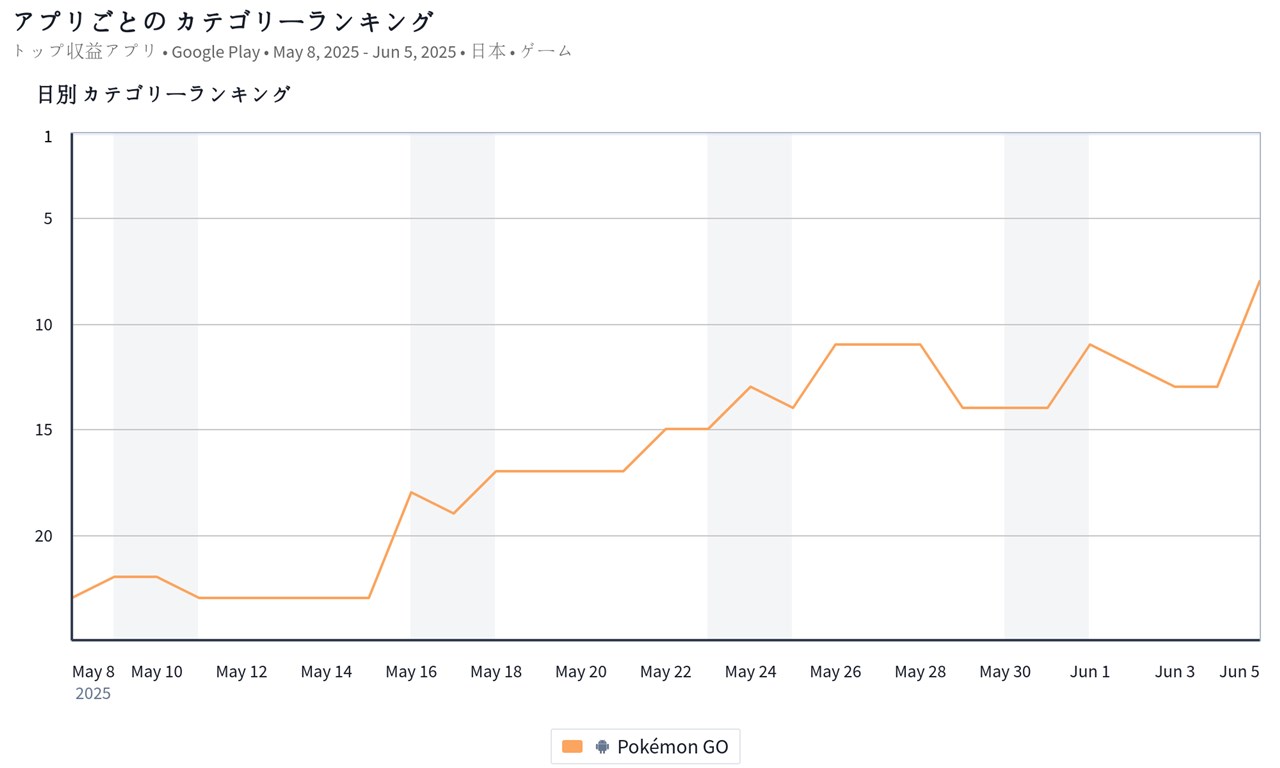Click the May 8 date label
The width and height of the screenshot is (1280, 768).
click(93, 672)
